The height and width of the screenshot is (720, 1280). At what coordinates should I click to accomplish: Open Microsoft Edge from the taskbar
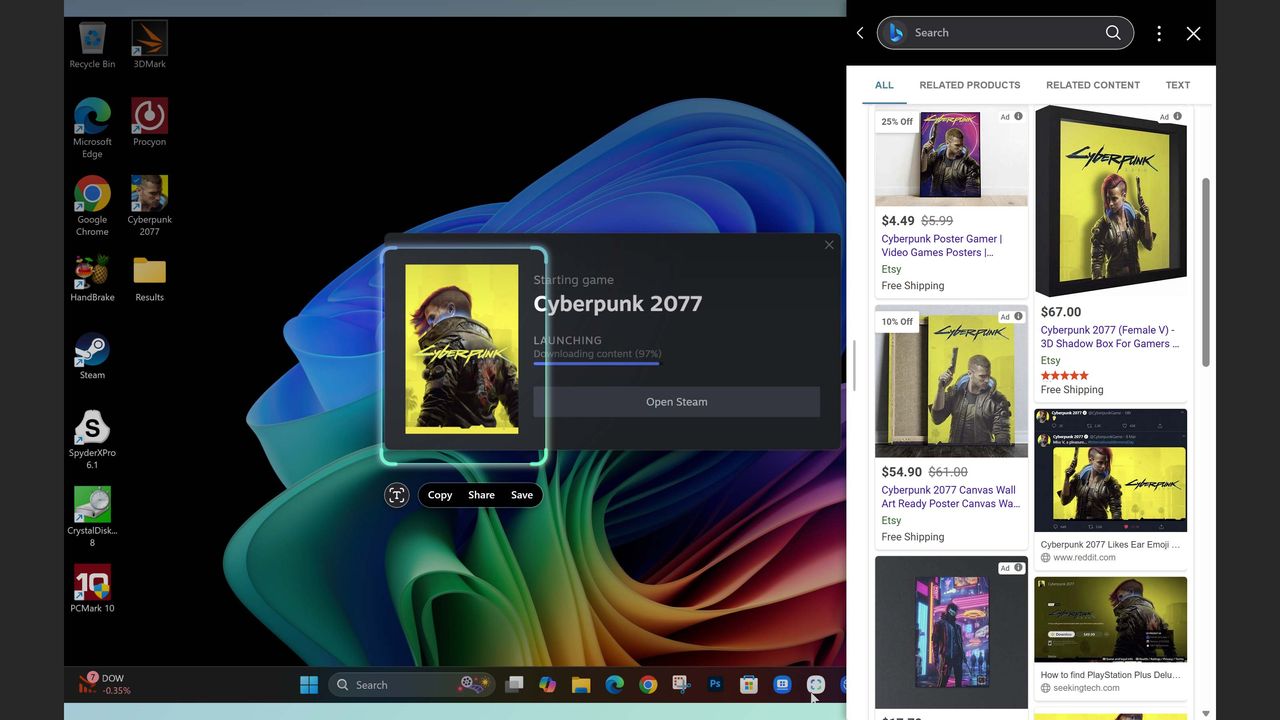pos(614,685)
